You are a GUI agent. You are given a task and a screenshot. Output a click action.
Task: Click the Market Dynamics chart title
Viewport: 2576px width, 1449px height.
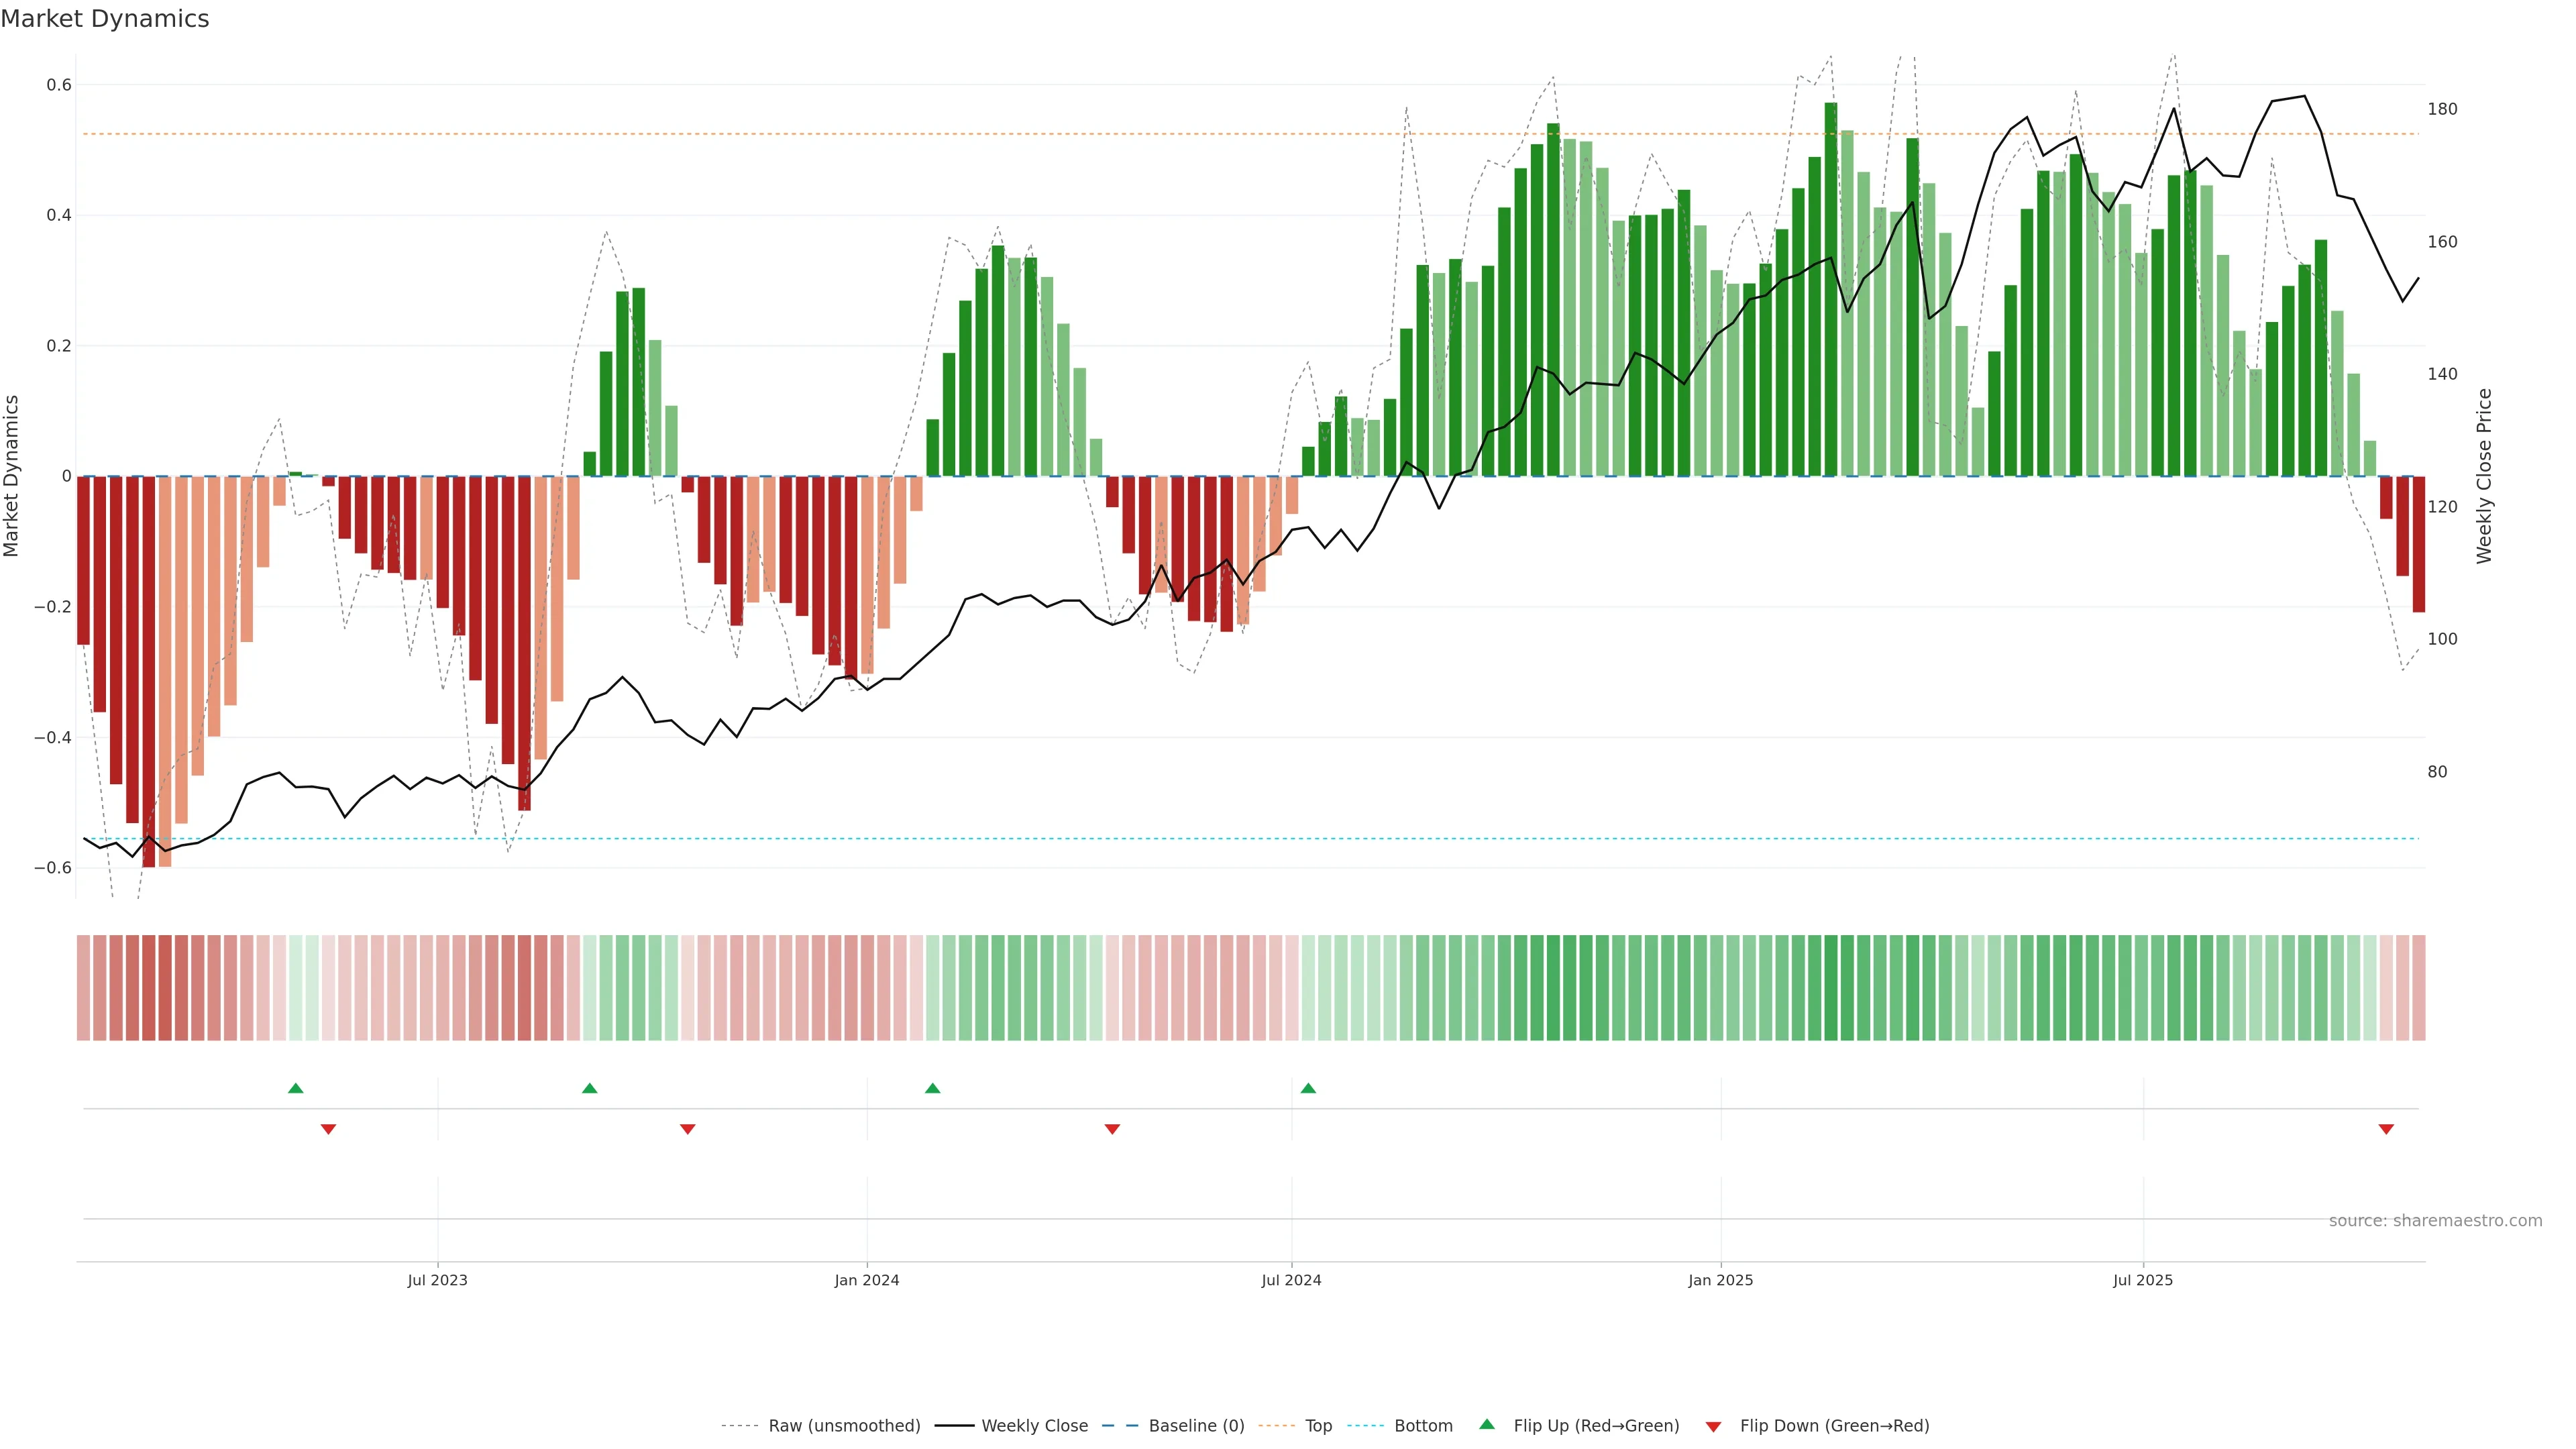[105, 19]
